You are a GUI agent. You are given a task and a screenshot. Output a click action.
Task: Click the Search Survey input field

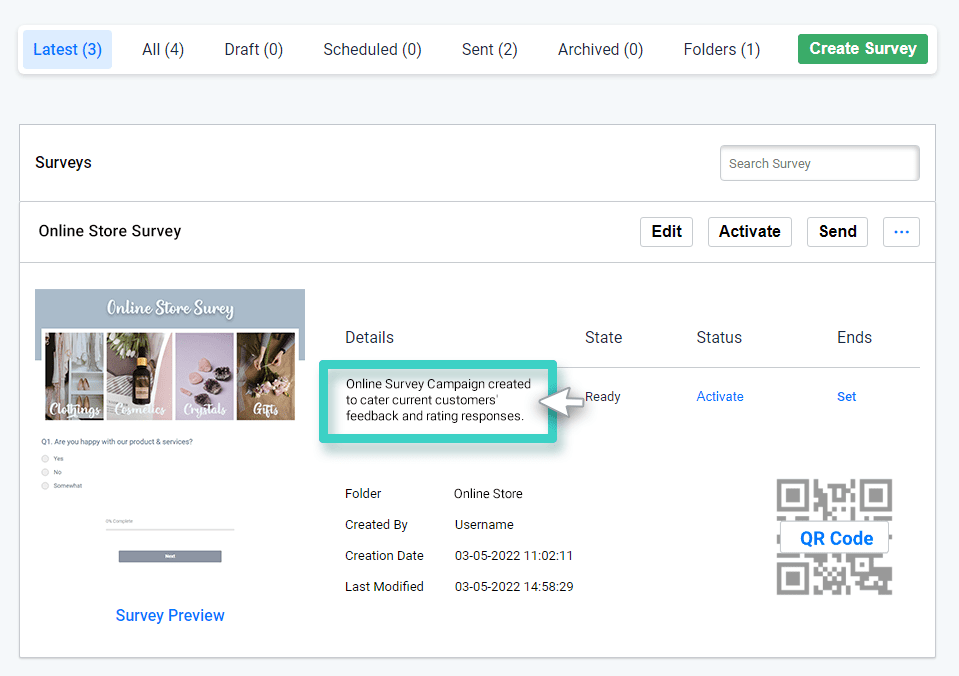(x=818, y=163)
